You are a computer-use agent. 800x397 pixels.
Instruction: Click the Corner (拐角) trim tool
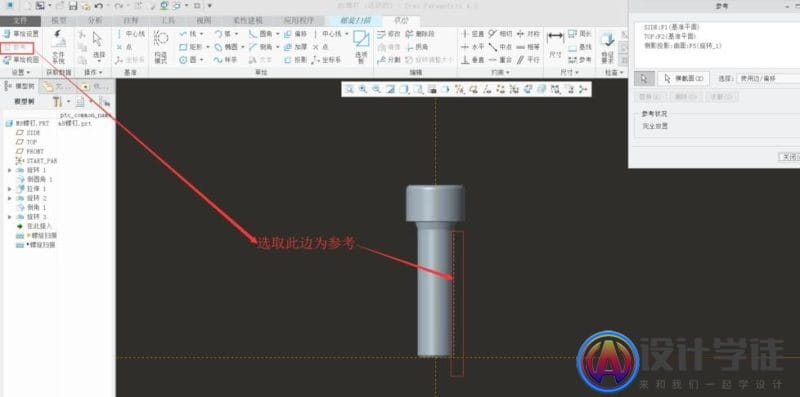(x=417, y=47)
